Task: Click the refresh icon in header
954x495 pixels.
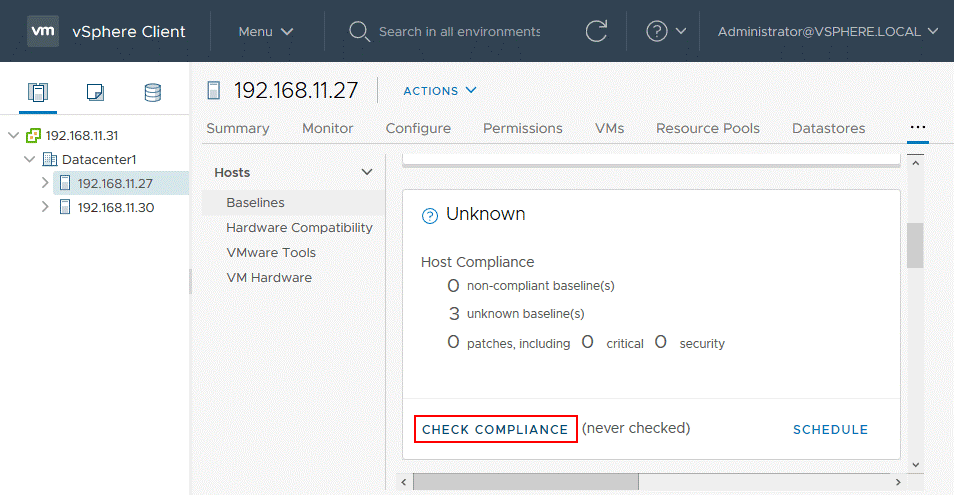Action: [597, 31]
